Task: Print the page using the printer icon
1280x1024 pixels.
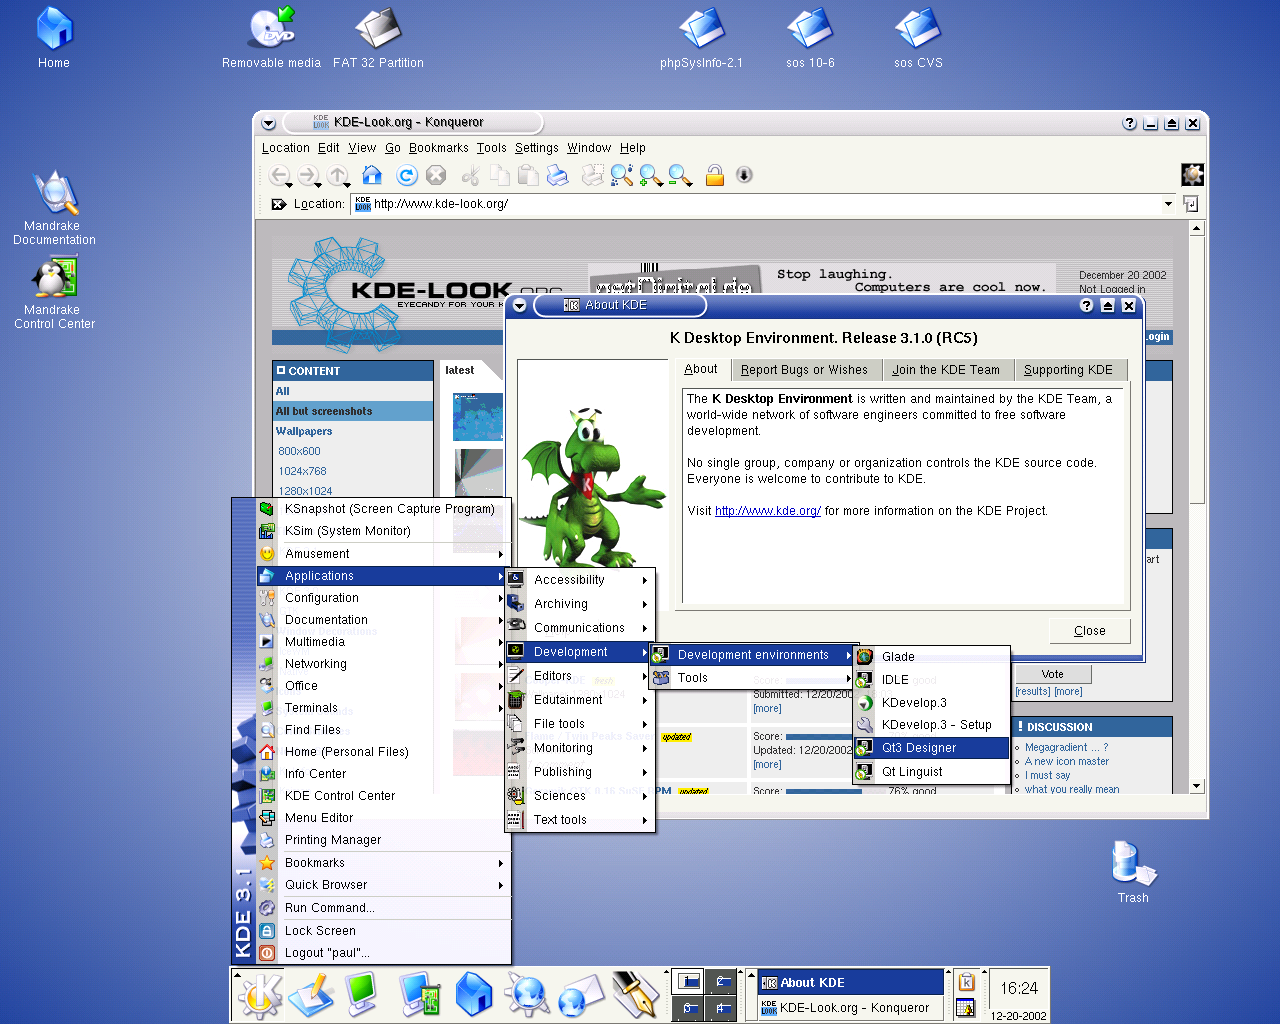Action: (x=558, y=175)
